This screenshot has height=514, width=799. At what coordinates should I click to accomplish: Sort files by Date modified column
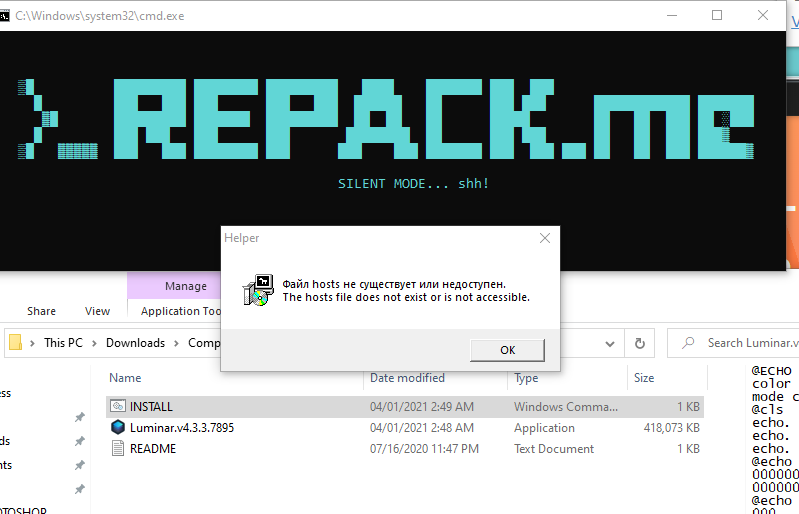click(x=407, y=377)
